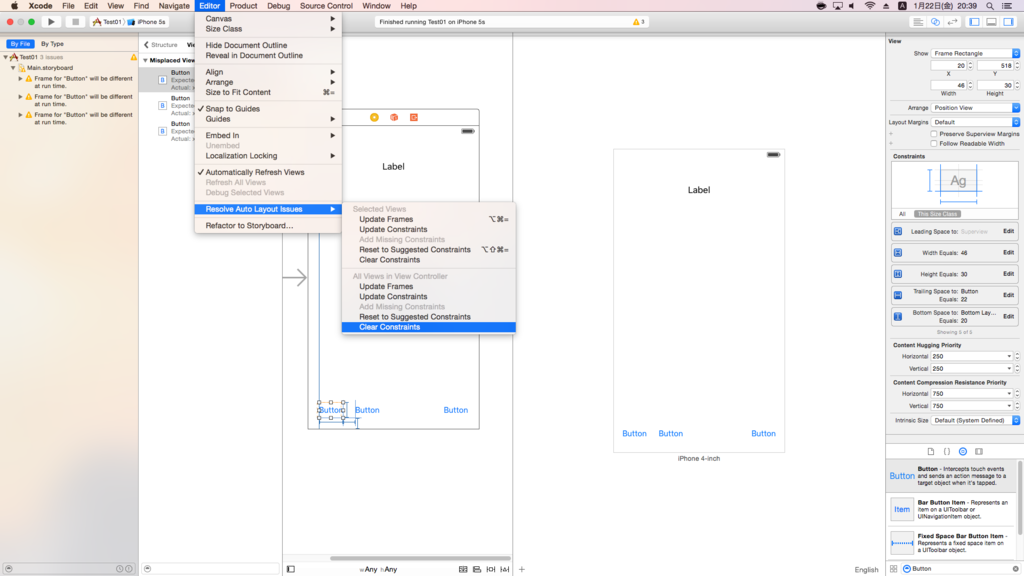Click the Exit icon in scene dock
Image resolution: width=1024 pixels, height=576 pixels.
413,118
